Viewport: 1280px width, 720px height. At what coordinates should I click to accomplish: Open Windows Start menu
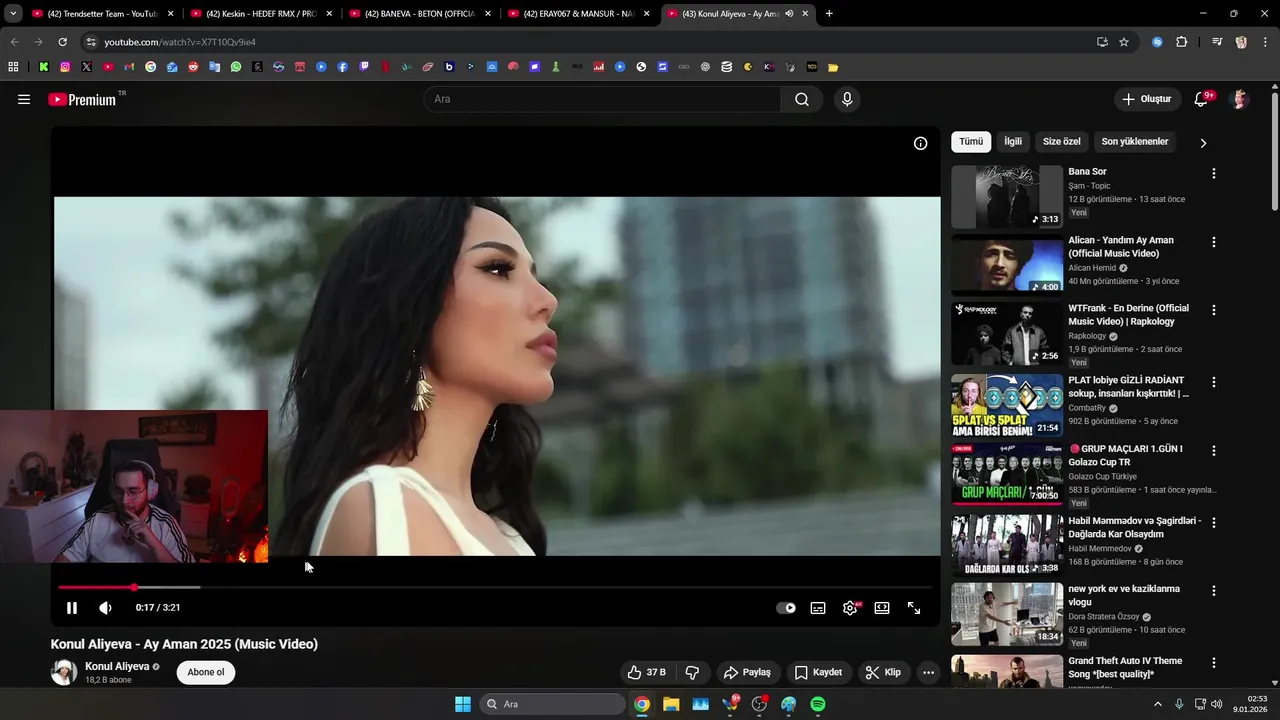click(x=463, y=704)
